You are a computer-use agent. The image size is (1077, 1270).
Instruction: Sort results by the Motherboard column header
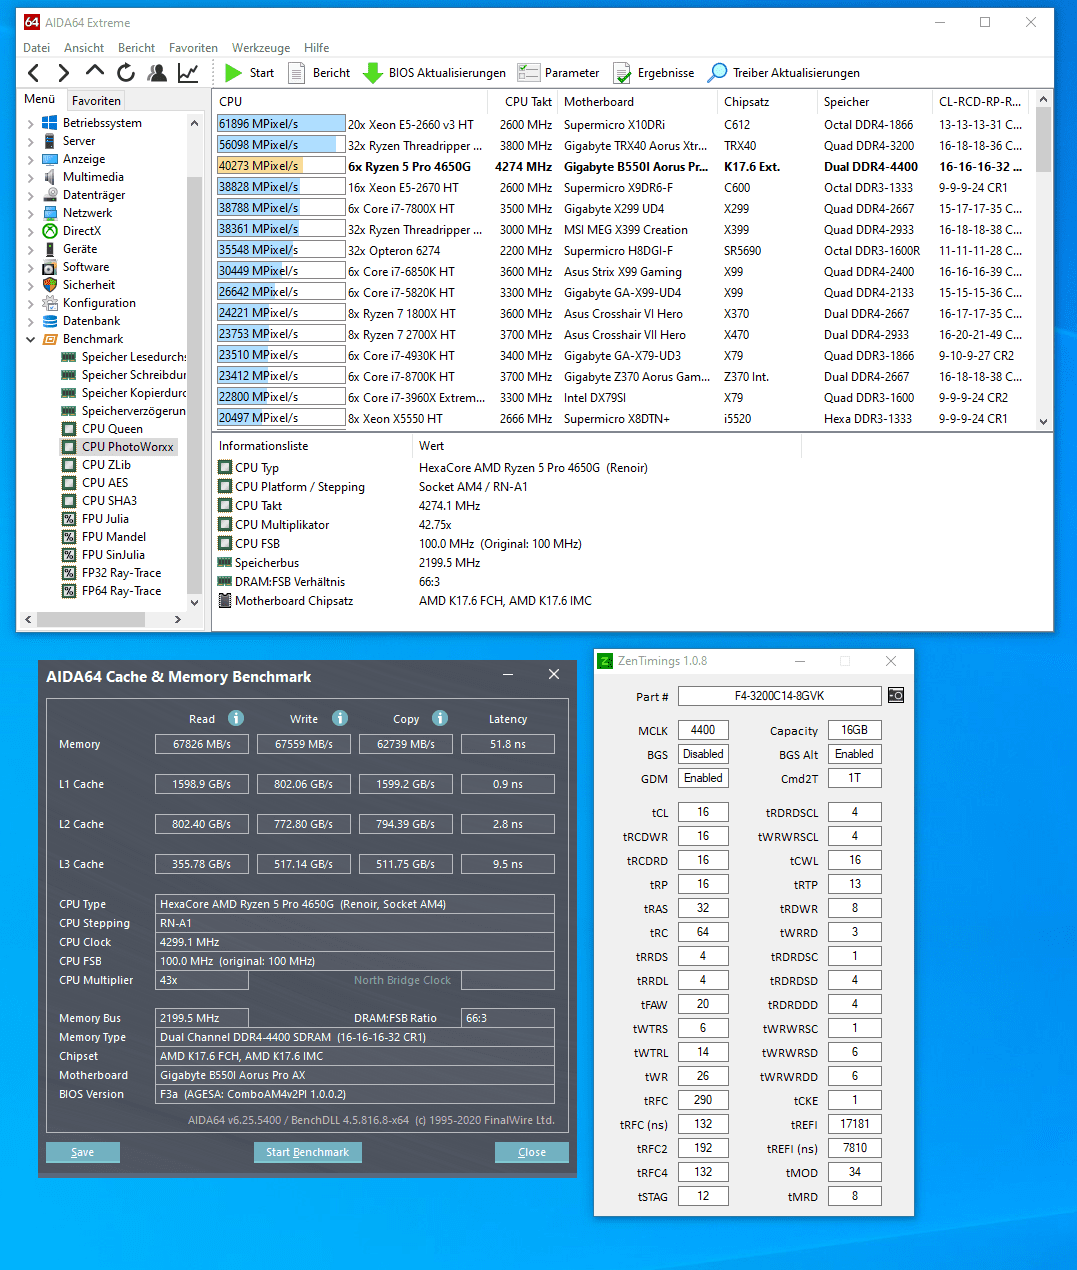[x=637, y=101]
